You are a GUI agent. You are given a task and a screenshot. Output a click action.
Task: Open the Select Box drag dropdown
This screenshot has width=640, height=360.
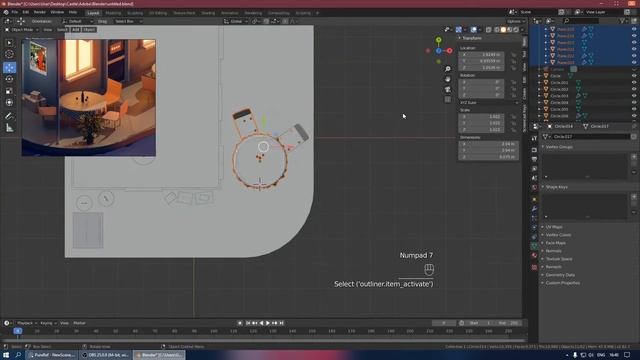coord(128,21)
